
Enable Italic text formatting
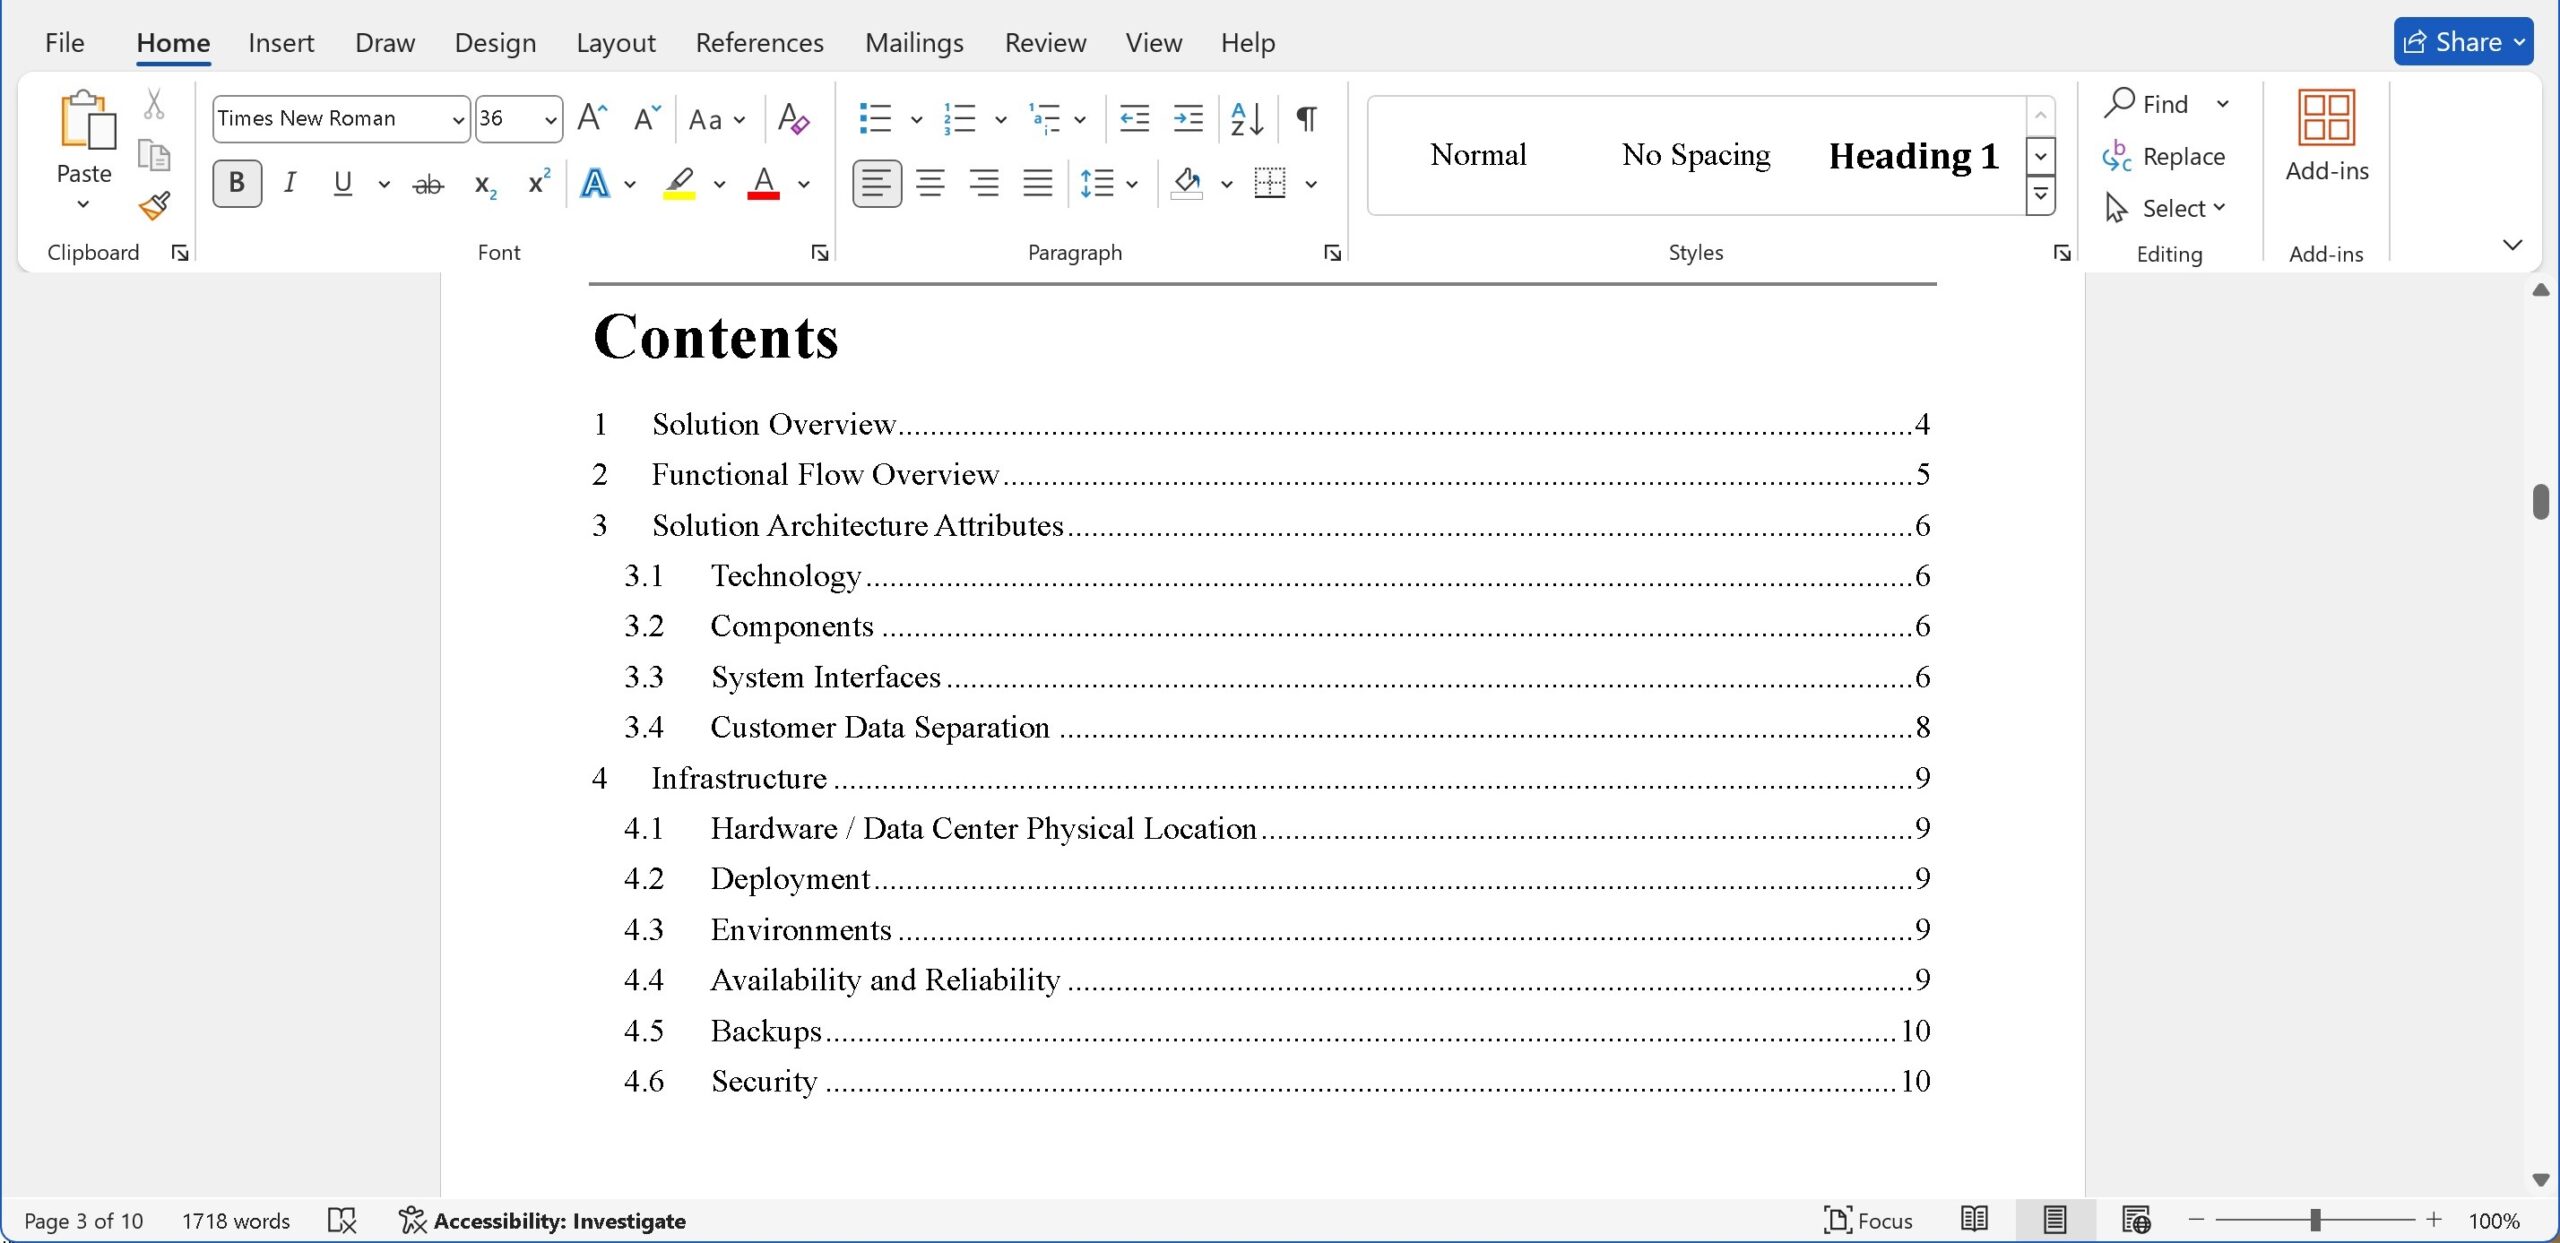pos(289,181)
